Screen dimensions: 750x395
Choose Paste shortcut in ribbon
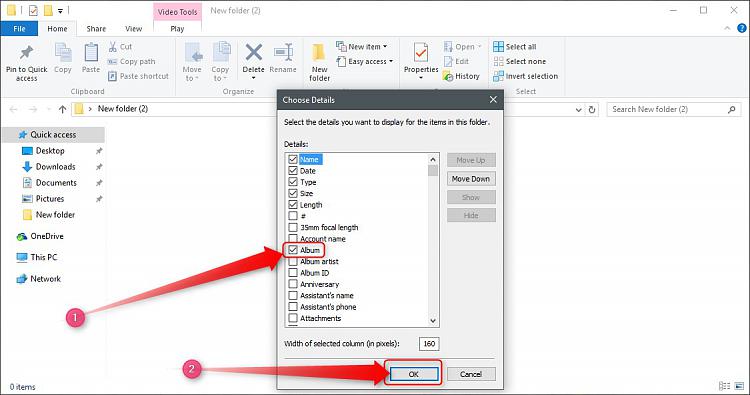[x=138, y=76]
